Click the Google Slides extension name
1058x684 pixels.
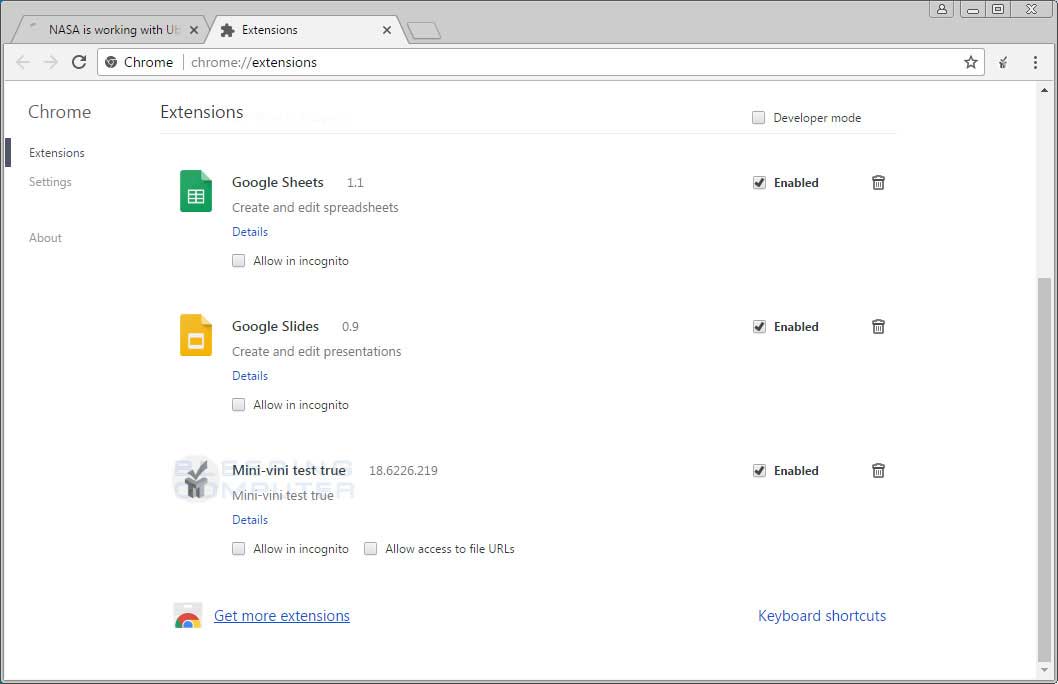[x=275, y=326]
